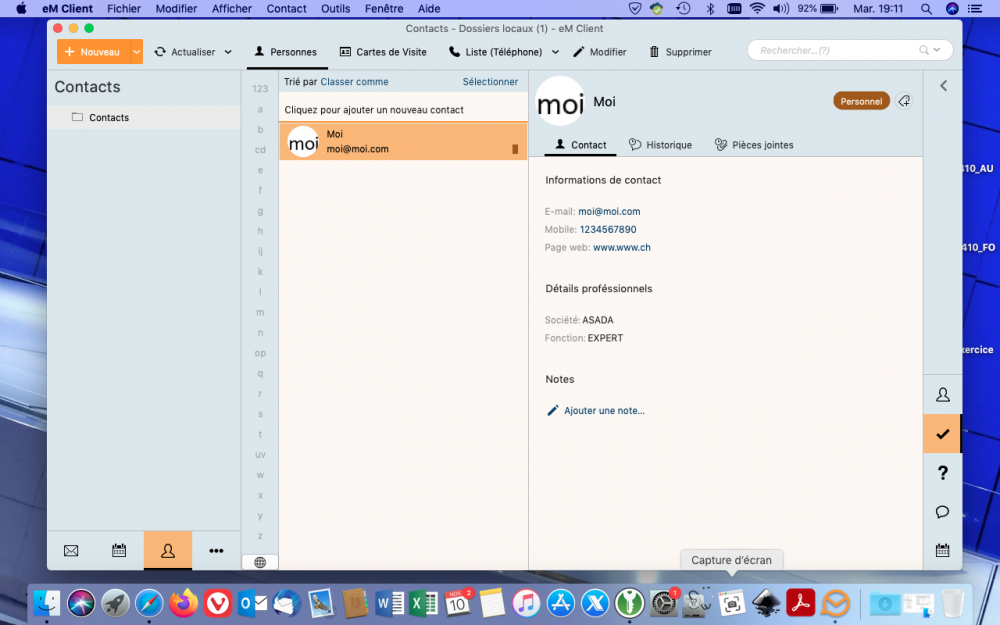Switch view to Personnes
The image size is (1000, 625).
point(286,52)
